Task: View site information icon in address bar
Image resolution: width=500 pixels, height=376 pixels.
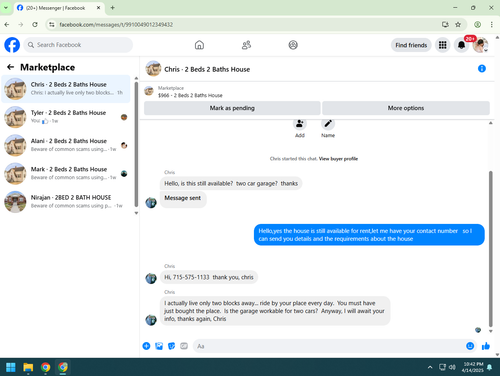Action: 52,24
